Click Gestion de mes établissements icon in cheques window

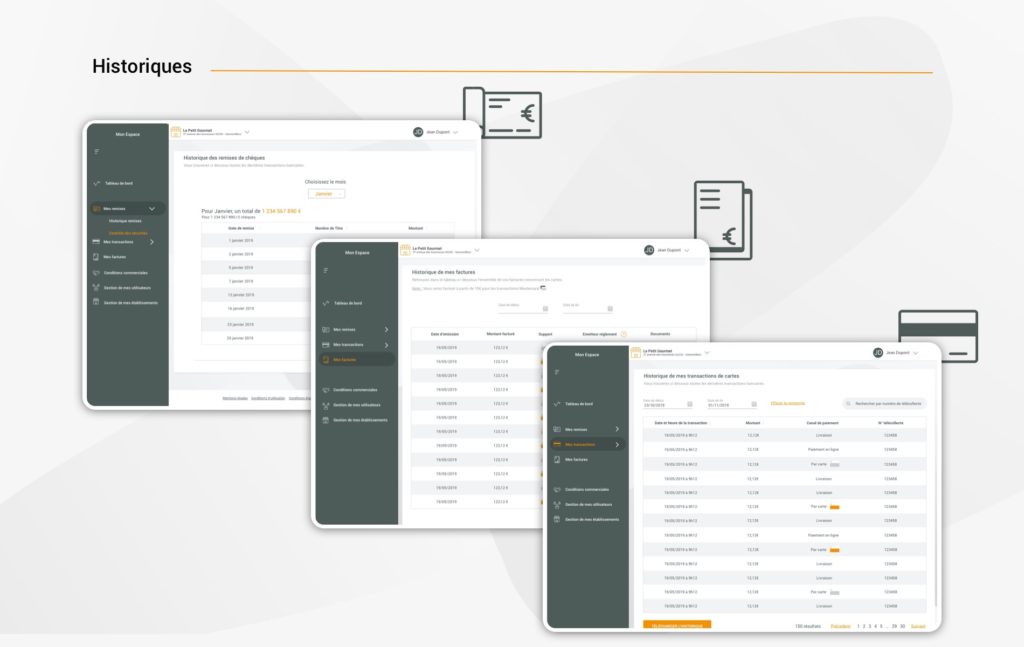(x=97, y=302)
